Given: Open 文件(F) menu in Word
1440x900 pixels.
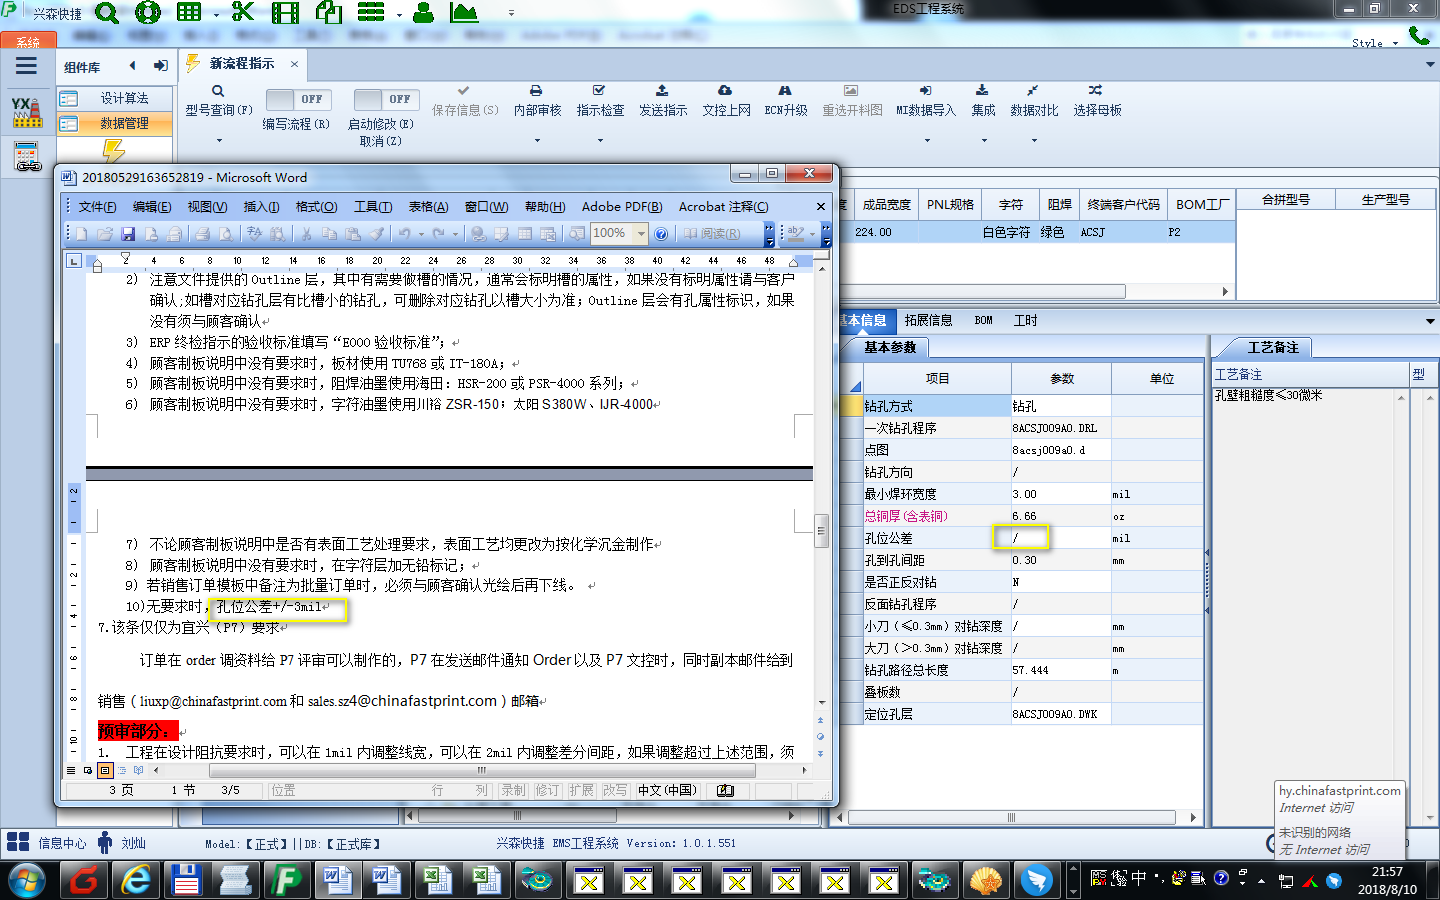Looking at the screenshot, I should pos(97,207).
